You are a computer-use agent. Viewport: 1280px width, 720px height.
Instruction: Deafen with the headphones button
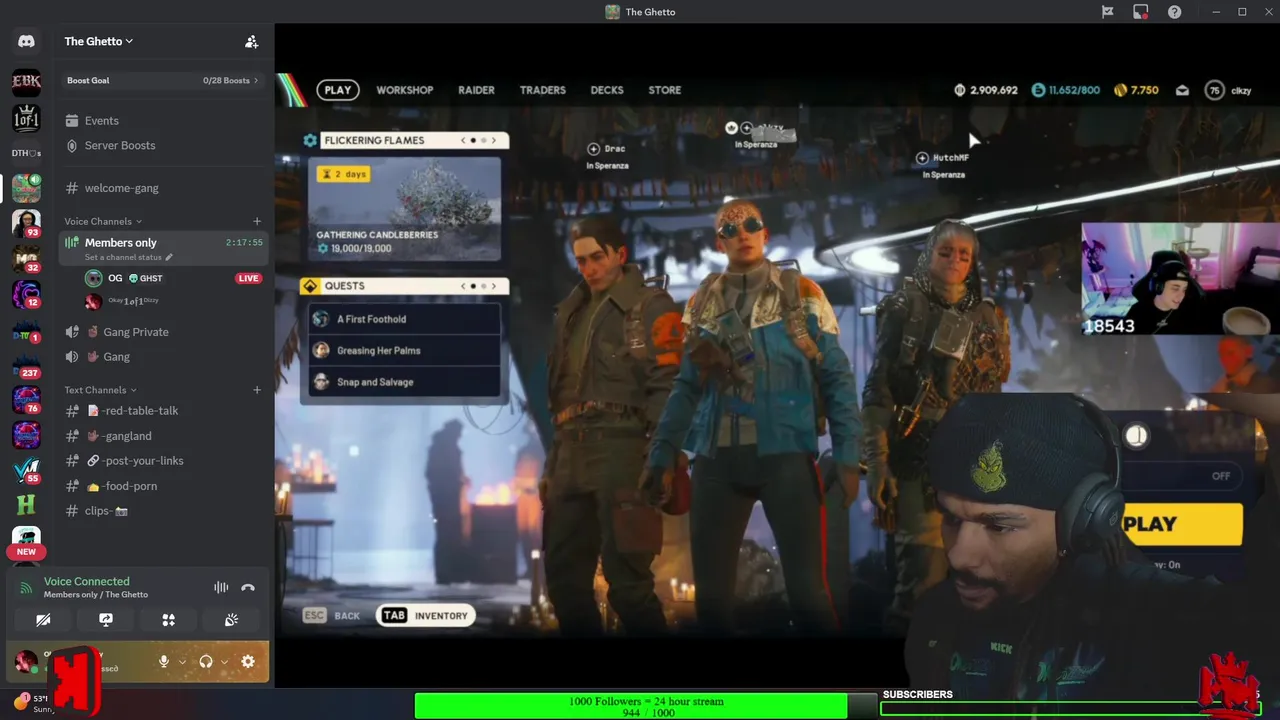coord(205,661)
